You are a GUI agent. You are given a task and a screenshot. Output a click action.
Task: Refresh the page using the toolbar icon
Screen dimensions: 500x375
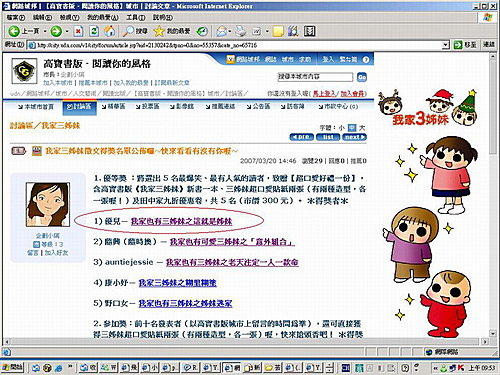(x=94, y=31)
